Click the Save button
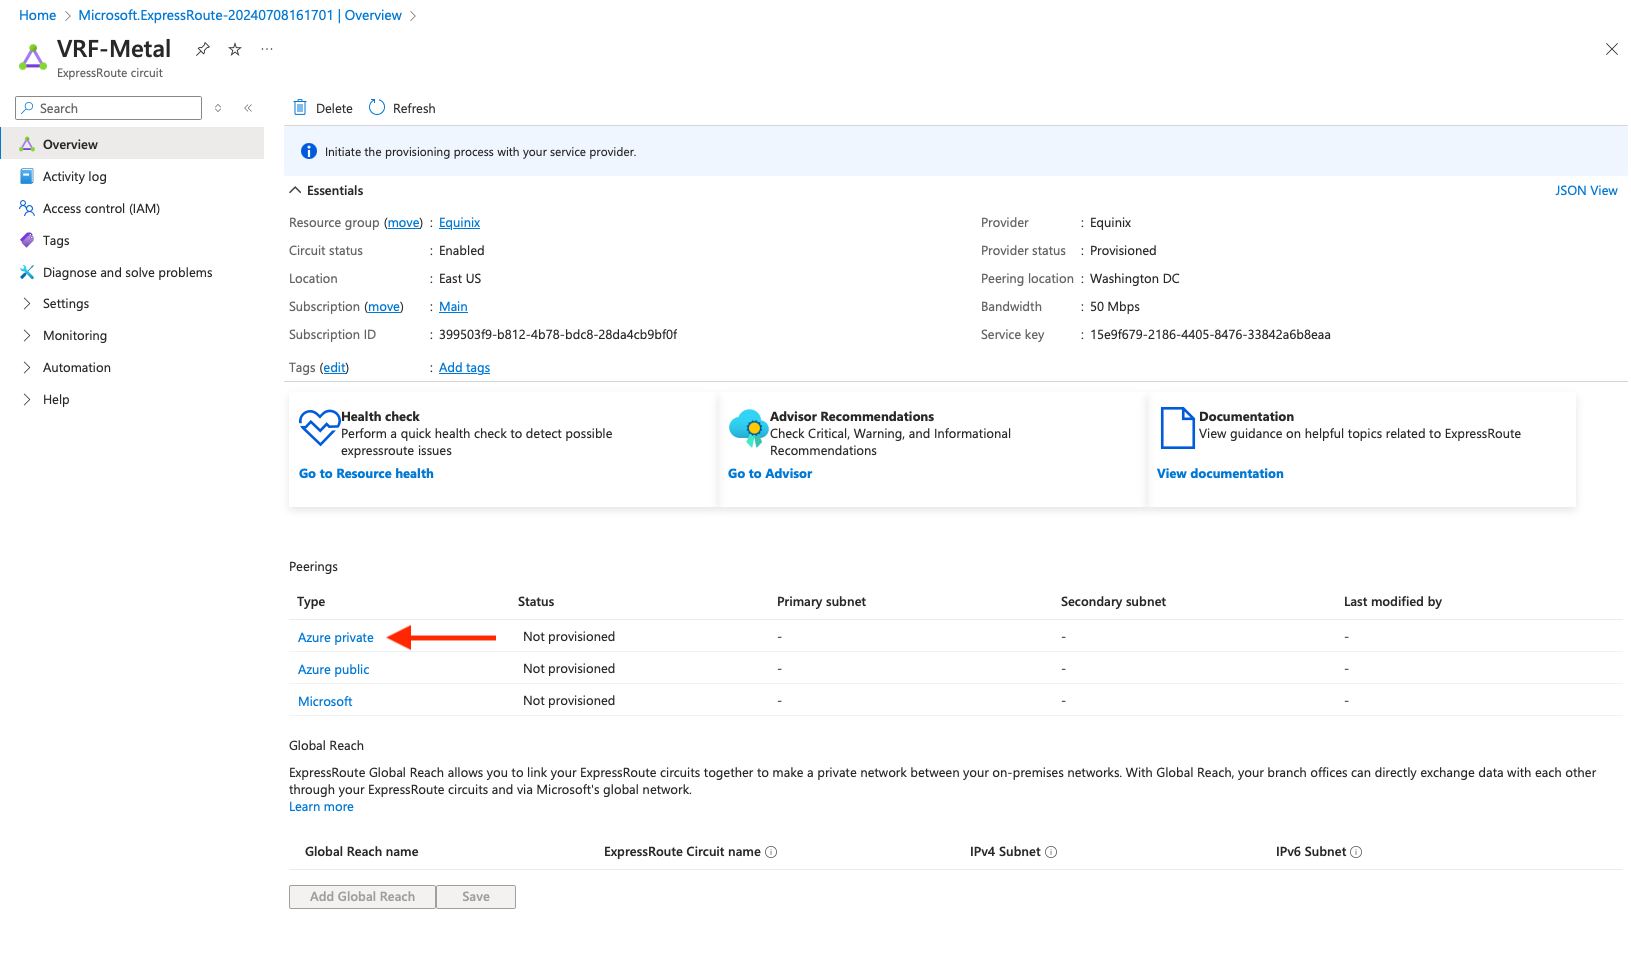The image size is (1631, 964). 476,897
